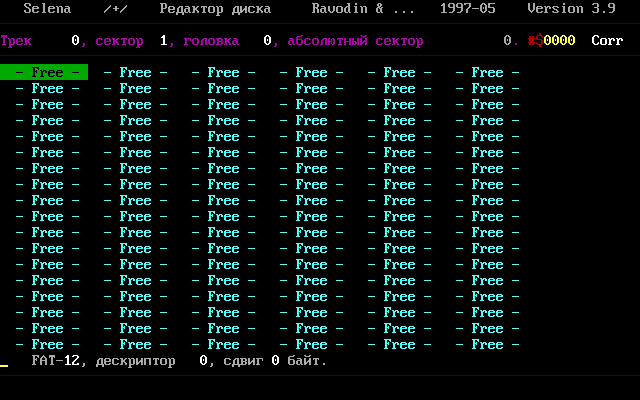Select the bottom-right Free entry in the FAT table

tap(487, 344)
